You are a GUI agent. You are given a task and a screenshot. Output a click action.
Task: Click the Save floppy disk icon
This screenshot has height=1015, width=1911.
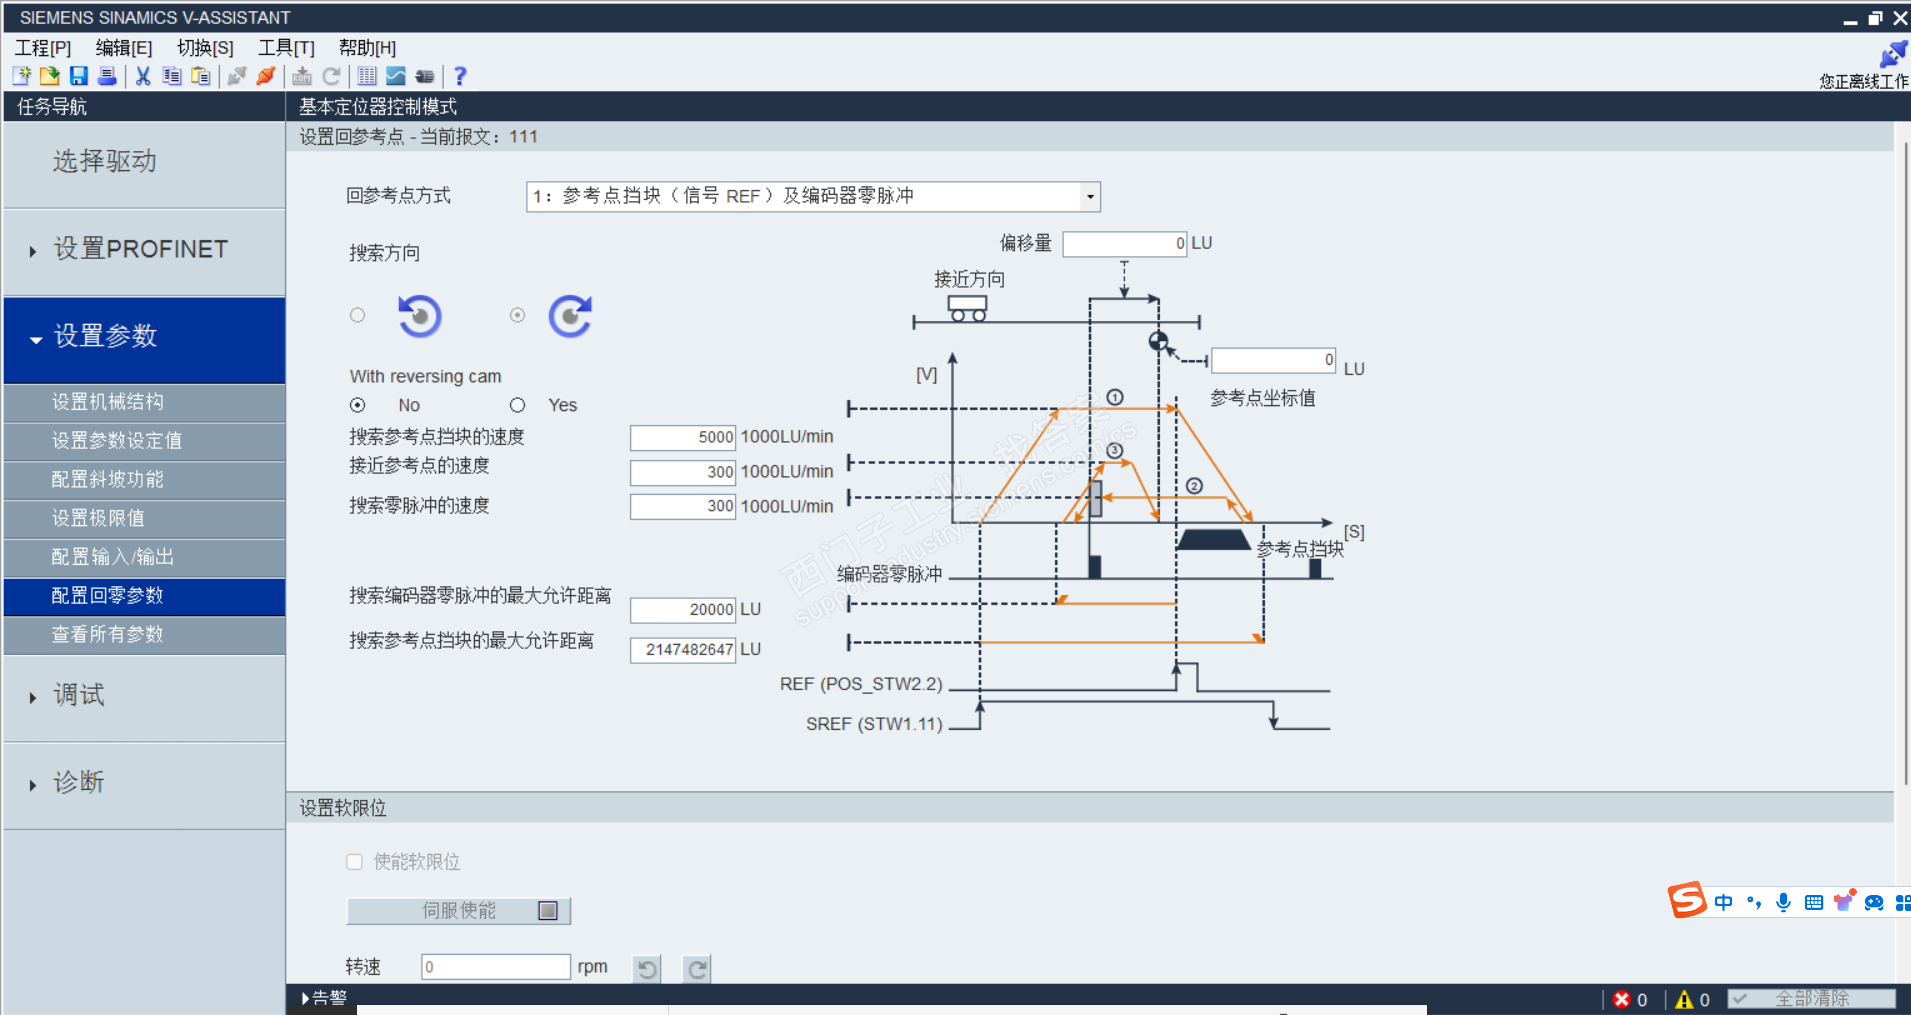pos(78,76)
